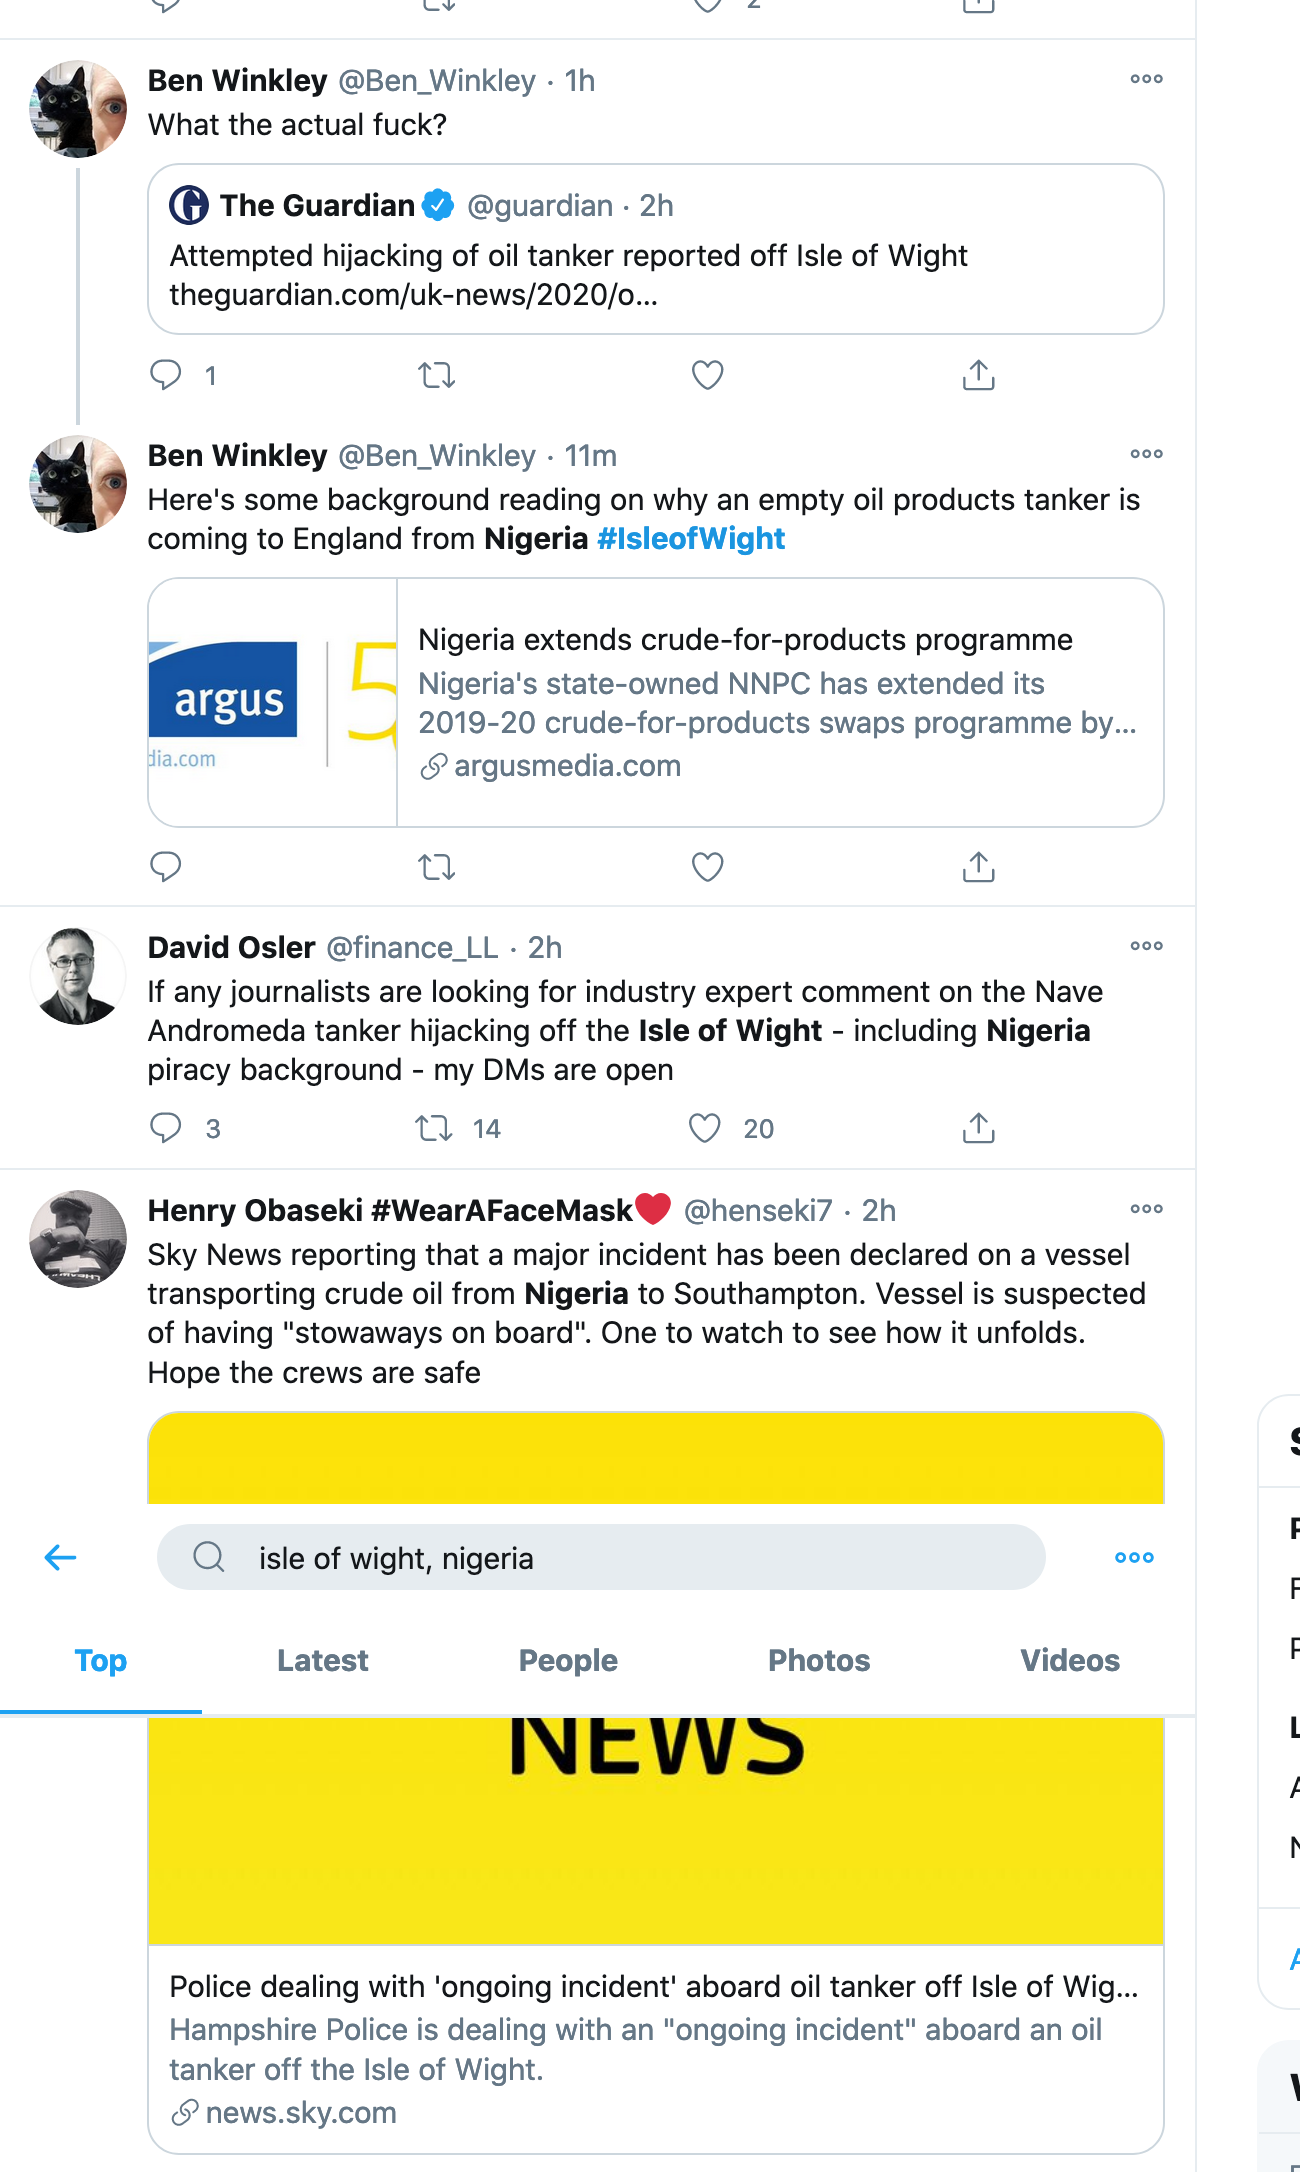The height and width of the screenshot is (2172, 1300).
Task: Open more options on Henry Obaseki's tweet
Action: [x=1146, y=1209]
